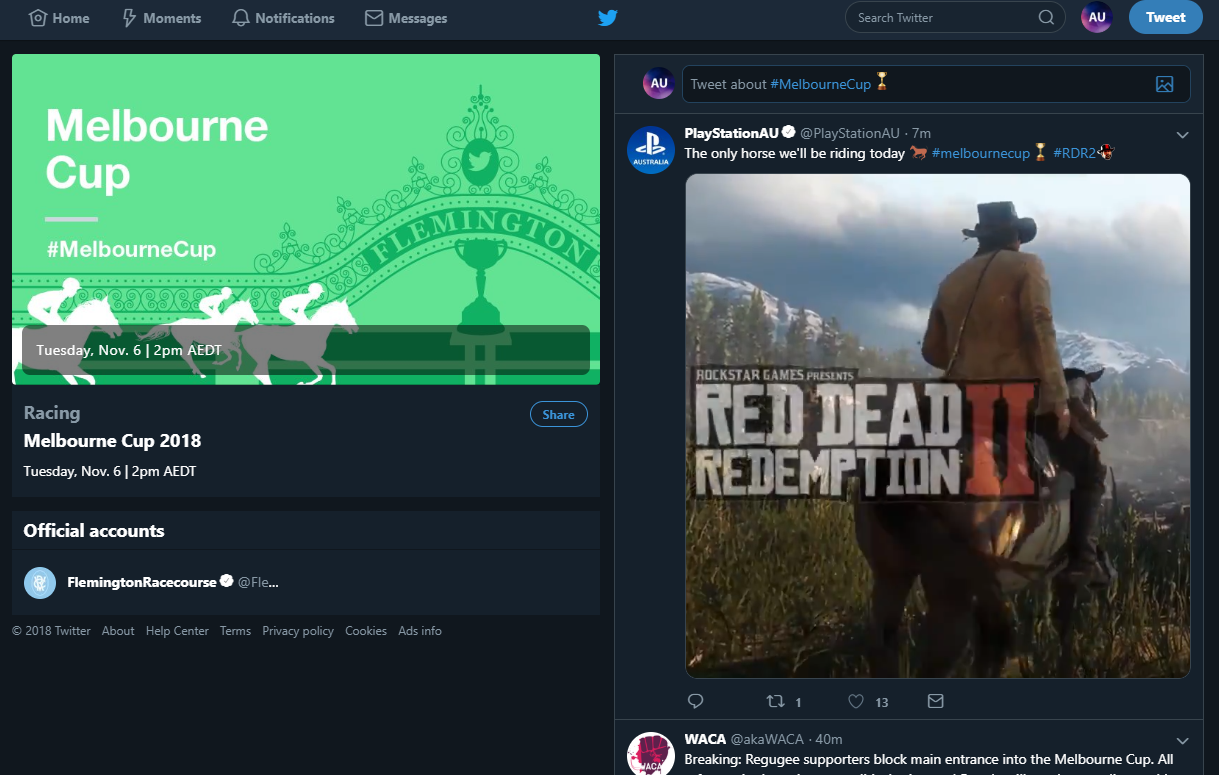Open the Terms footer link
The height and width of the screenshot is (775, 1219).
click(x=236, y=631)
